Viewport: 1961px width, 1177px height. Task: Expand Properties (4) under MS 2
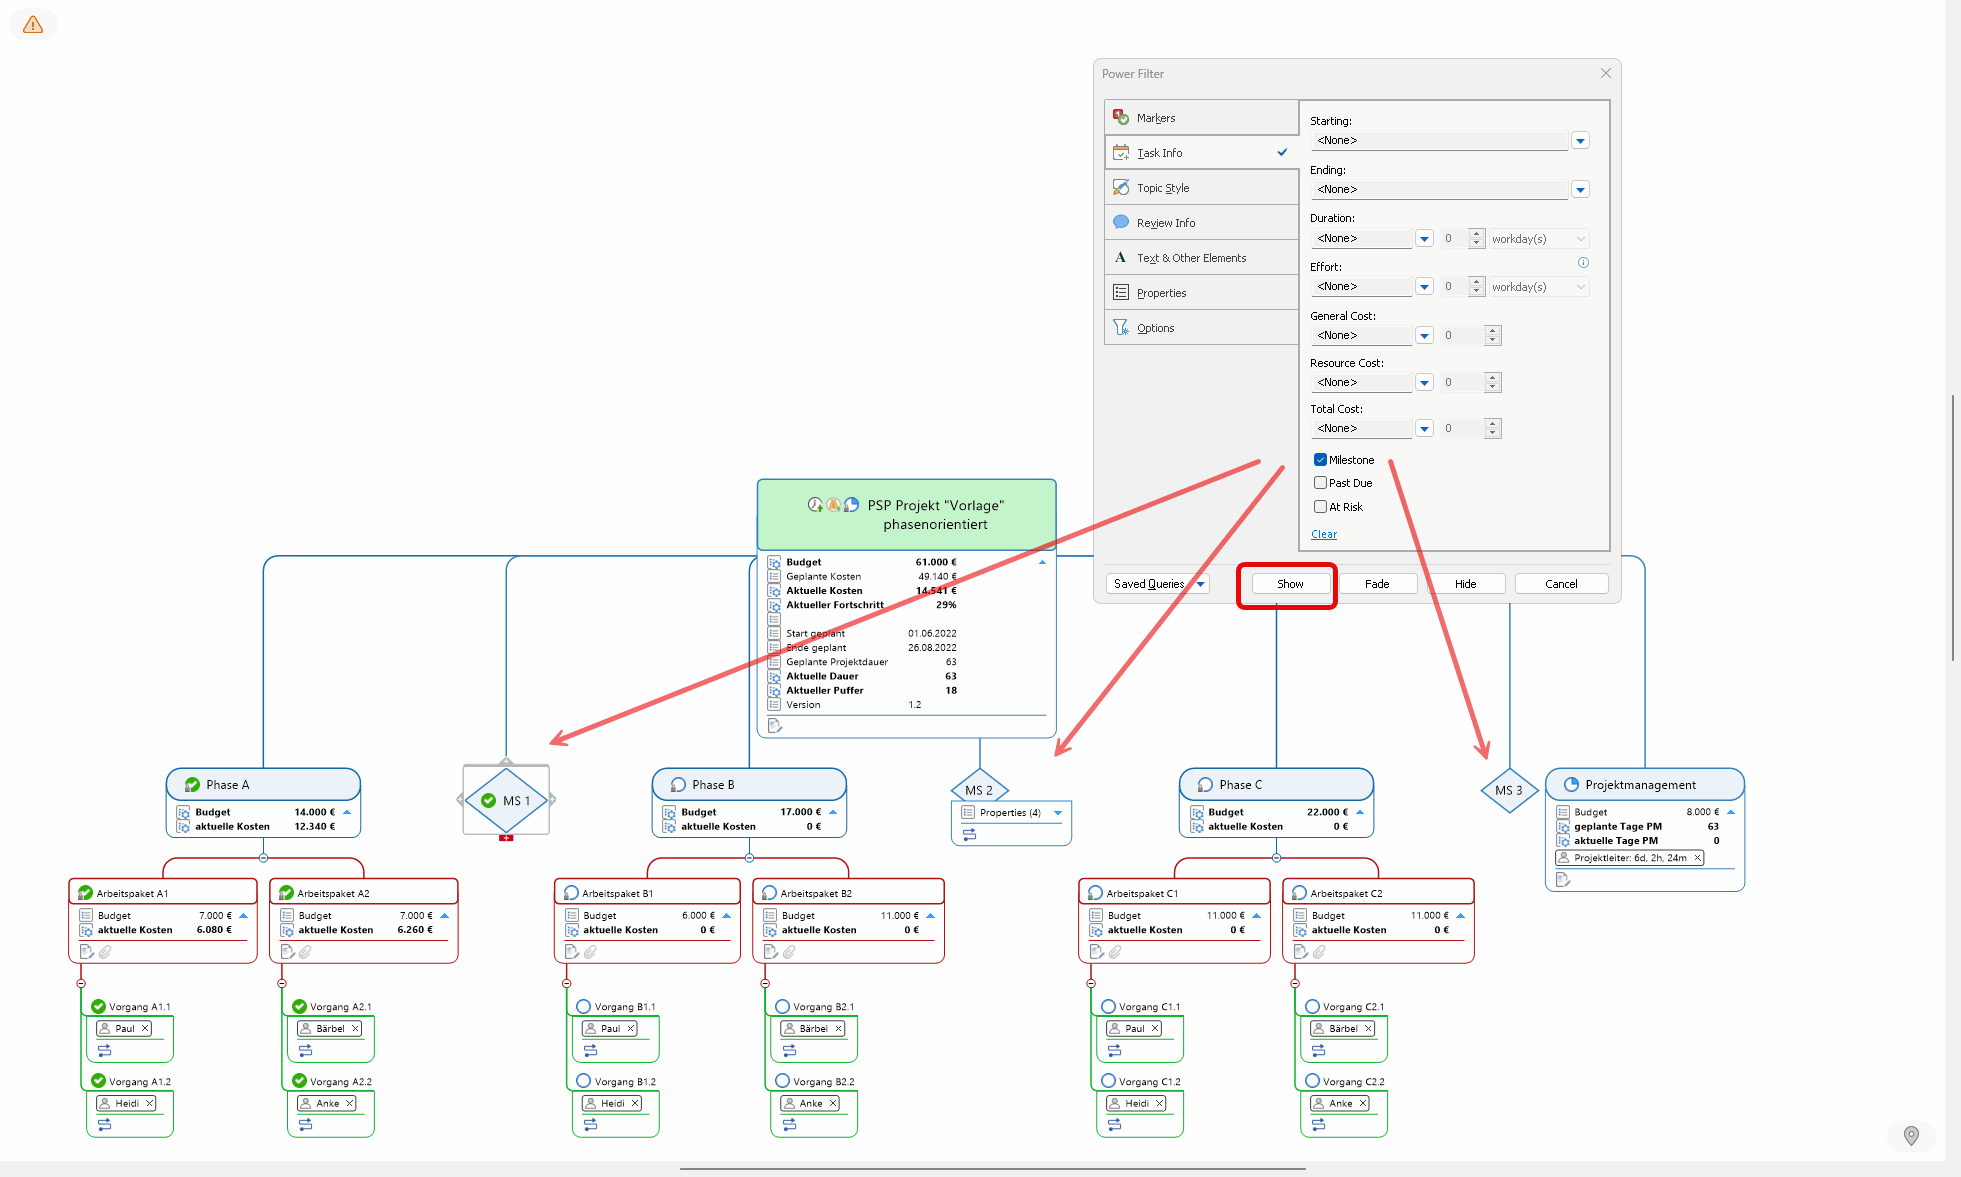[1058, 813]
